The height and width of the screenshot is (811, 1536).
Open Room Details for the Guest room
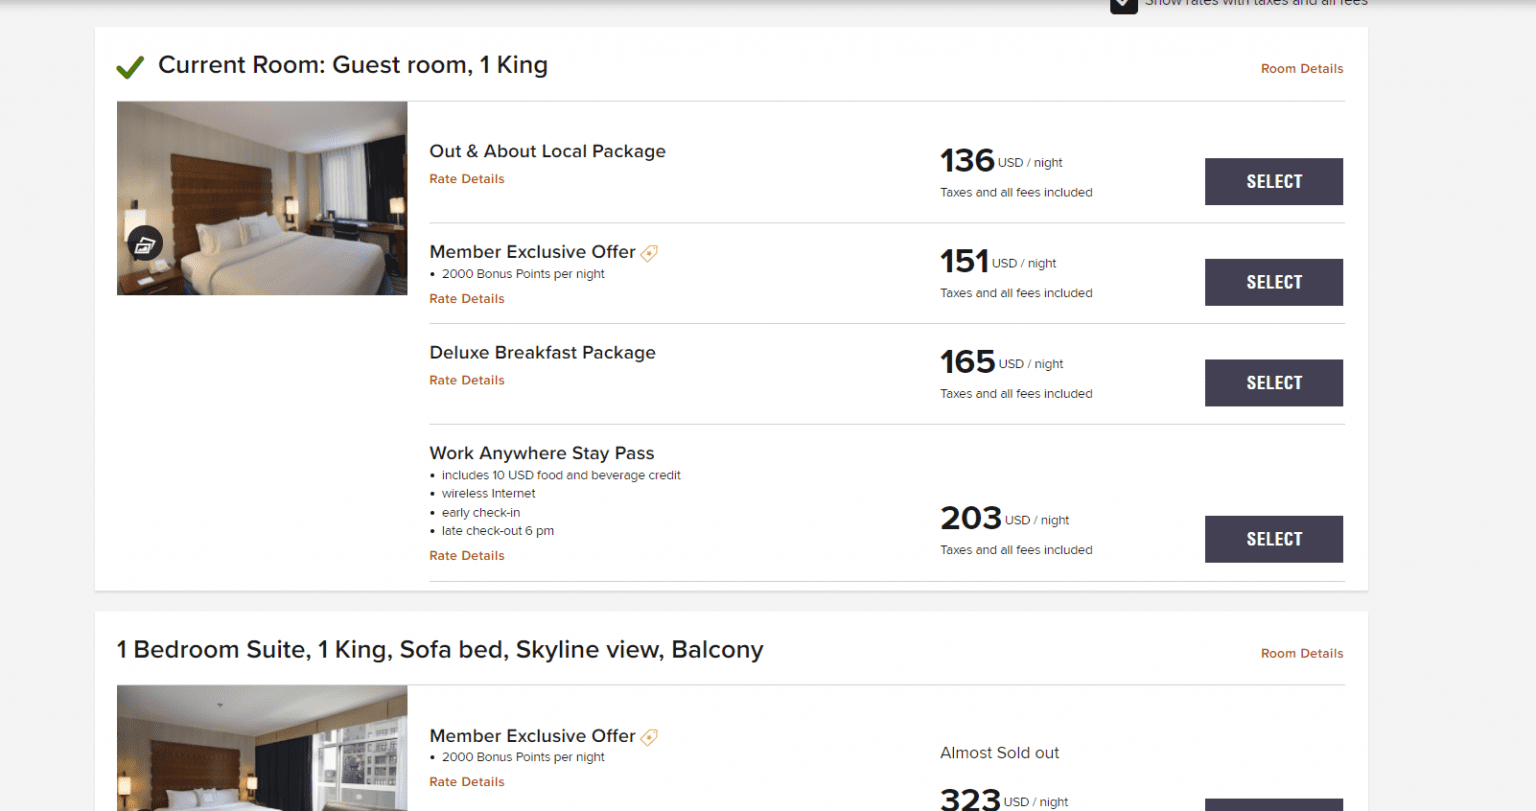(1301, 68)
